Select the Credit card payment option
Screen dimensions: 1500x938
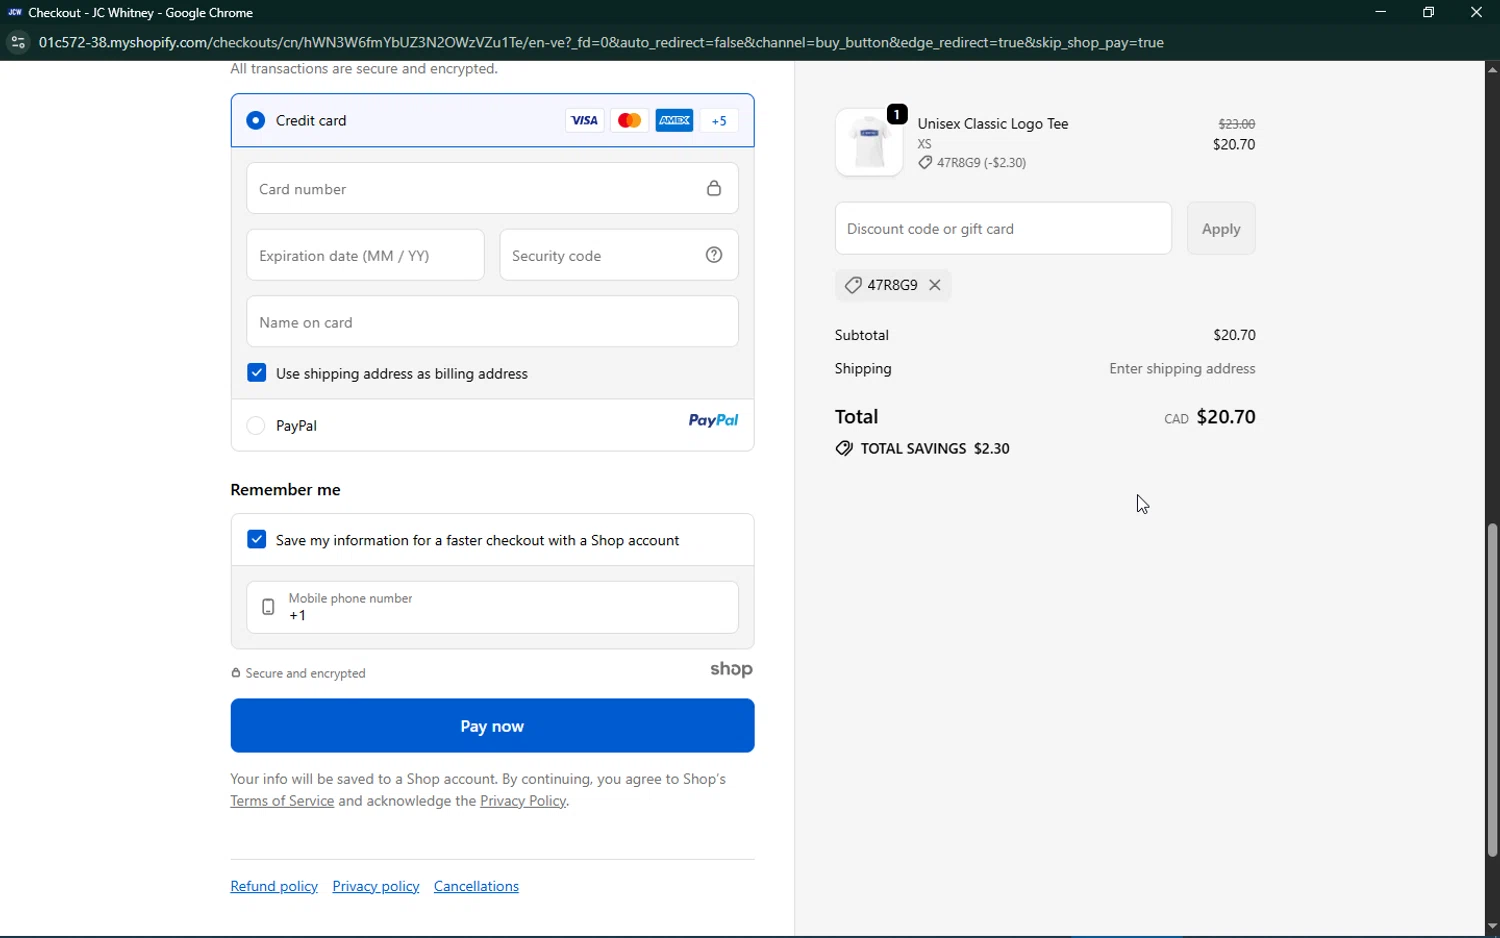(x=256, y=120)
